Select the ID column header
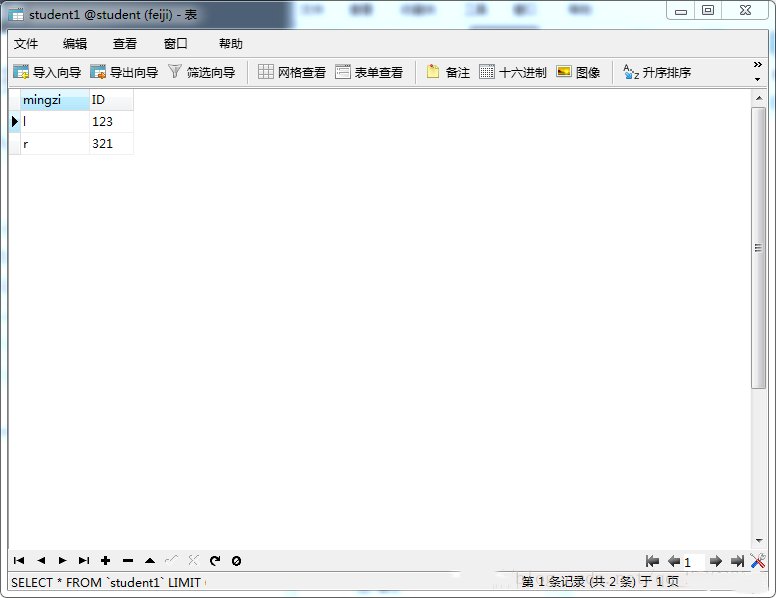 (x=111, y=100)
